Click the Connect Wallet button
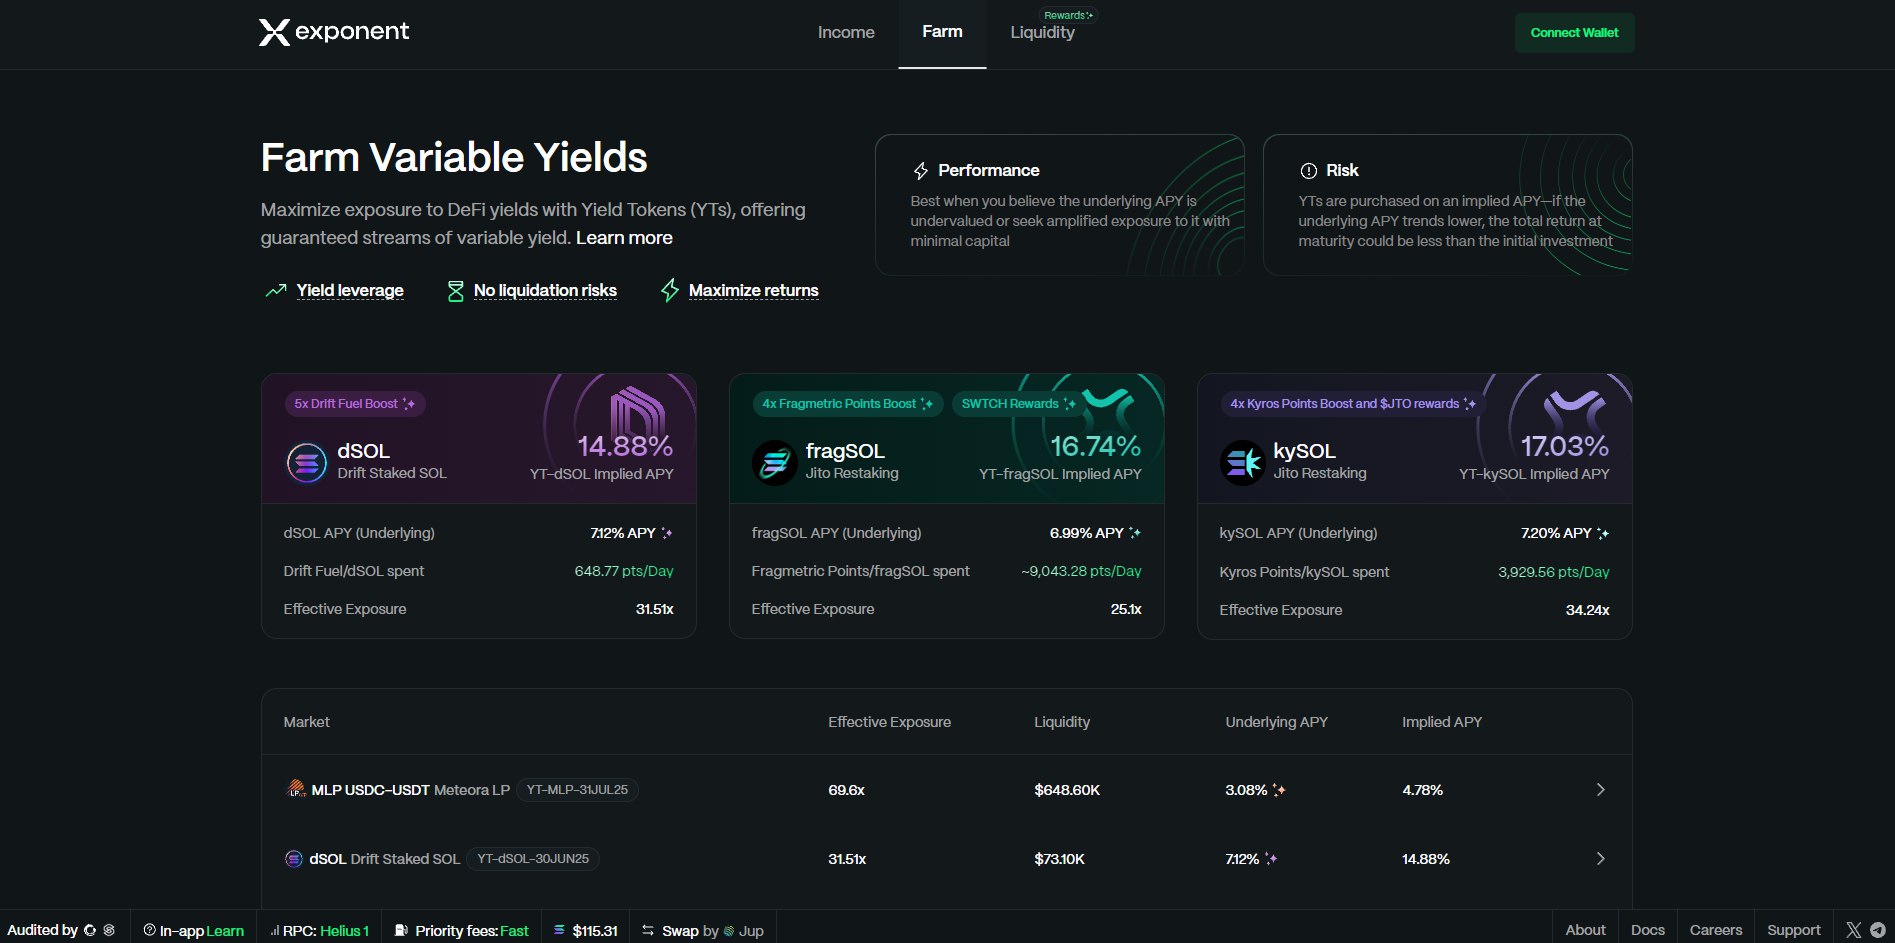Screen dimensions: 1895x943 (1574, 33)
